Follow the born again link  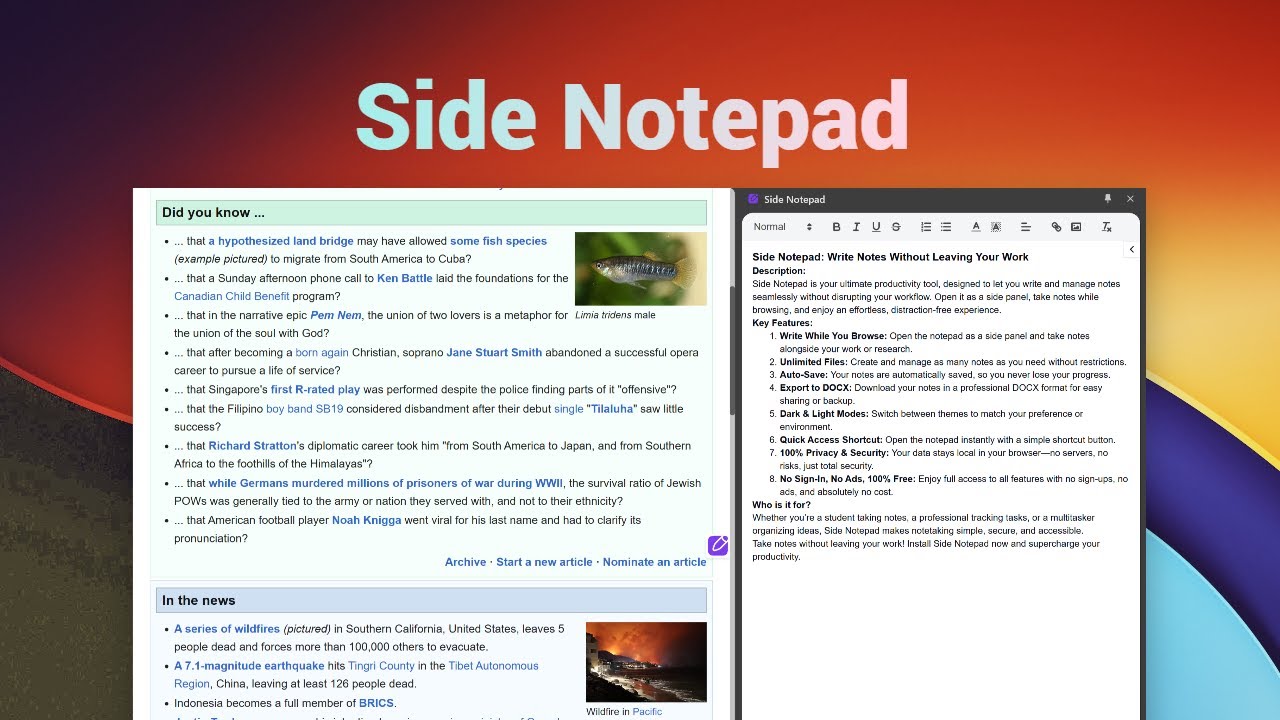(x=322, y=352)
